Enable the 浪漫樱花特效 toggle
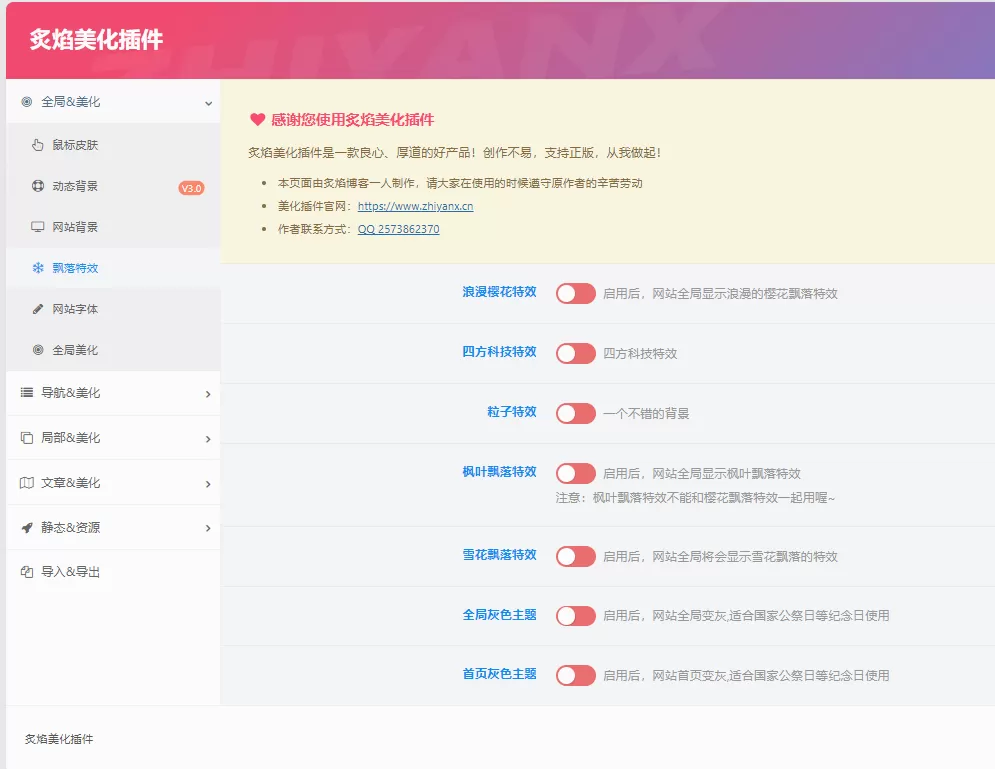The width and height of the screenshot is (995, 769). 575,293
